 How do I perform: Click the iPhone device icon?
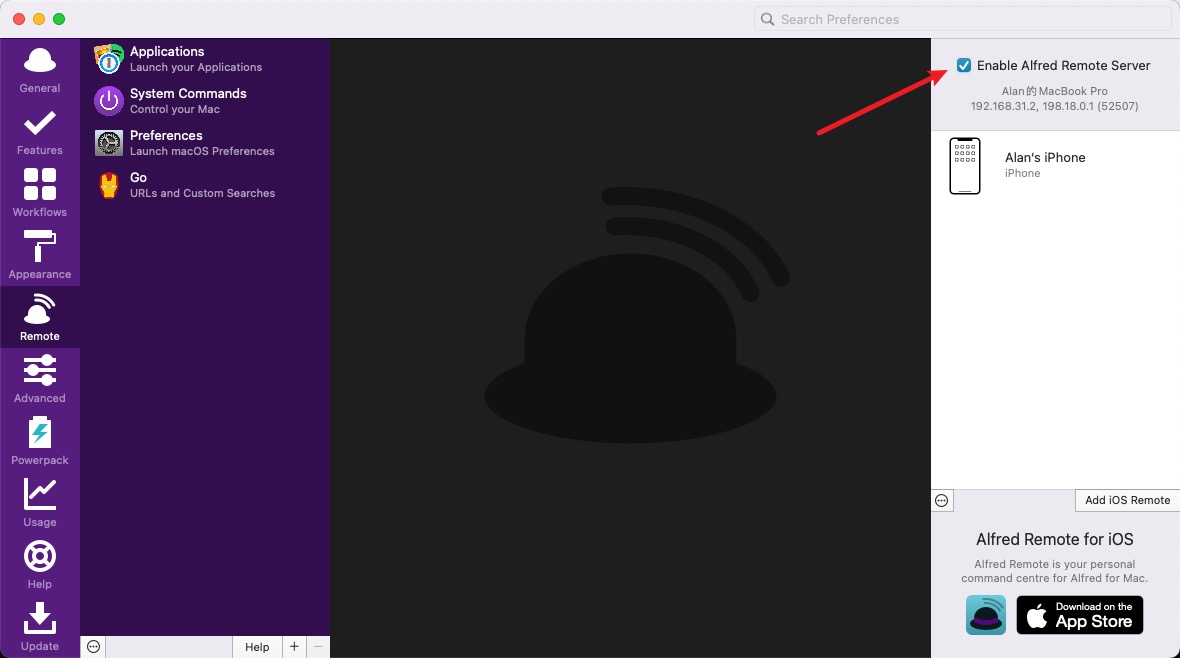point(965,166)
